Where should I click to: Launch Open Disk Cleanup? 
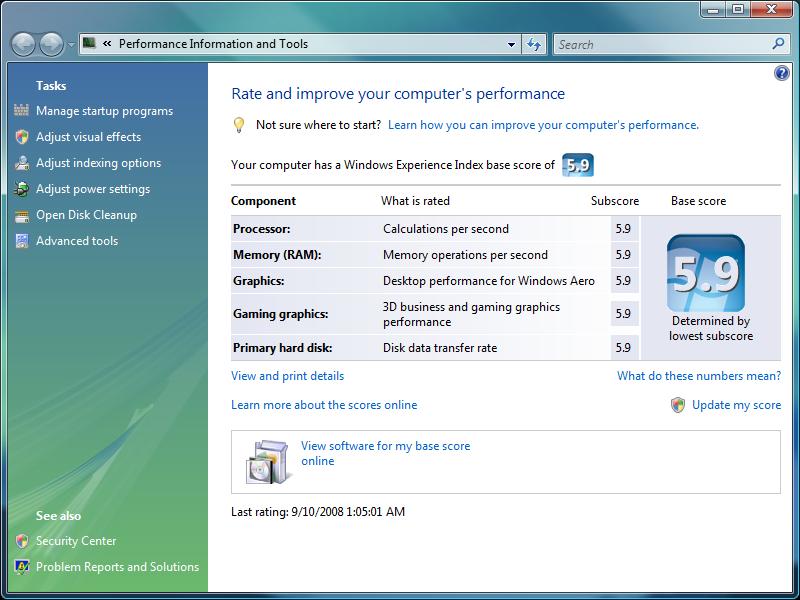(86, 215)
